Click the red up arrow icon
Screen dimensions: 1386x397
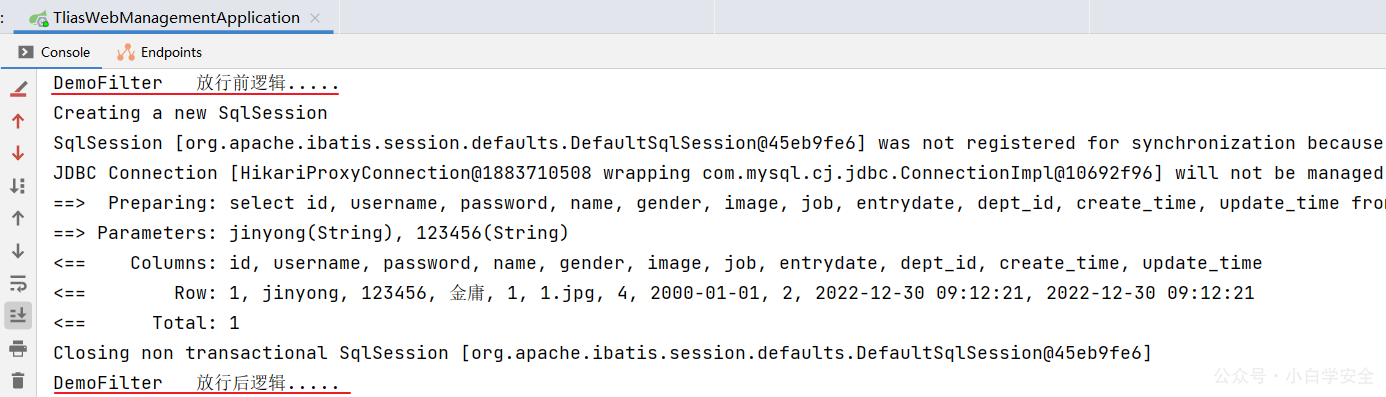point(18,121)
